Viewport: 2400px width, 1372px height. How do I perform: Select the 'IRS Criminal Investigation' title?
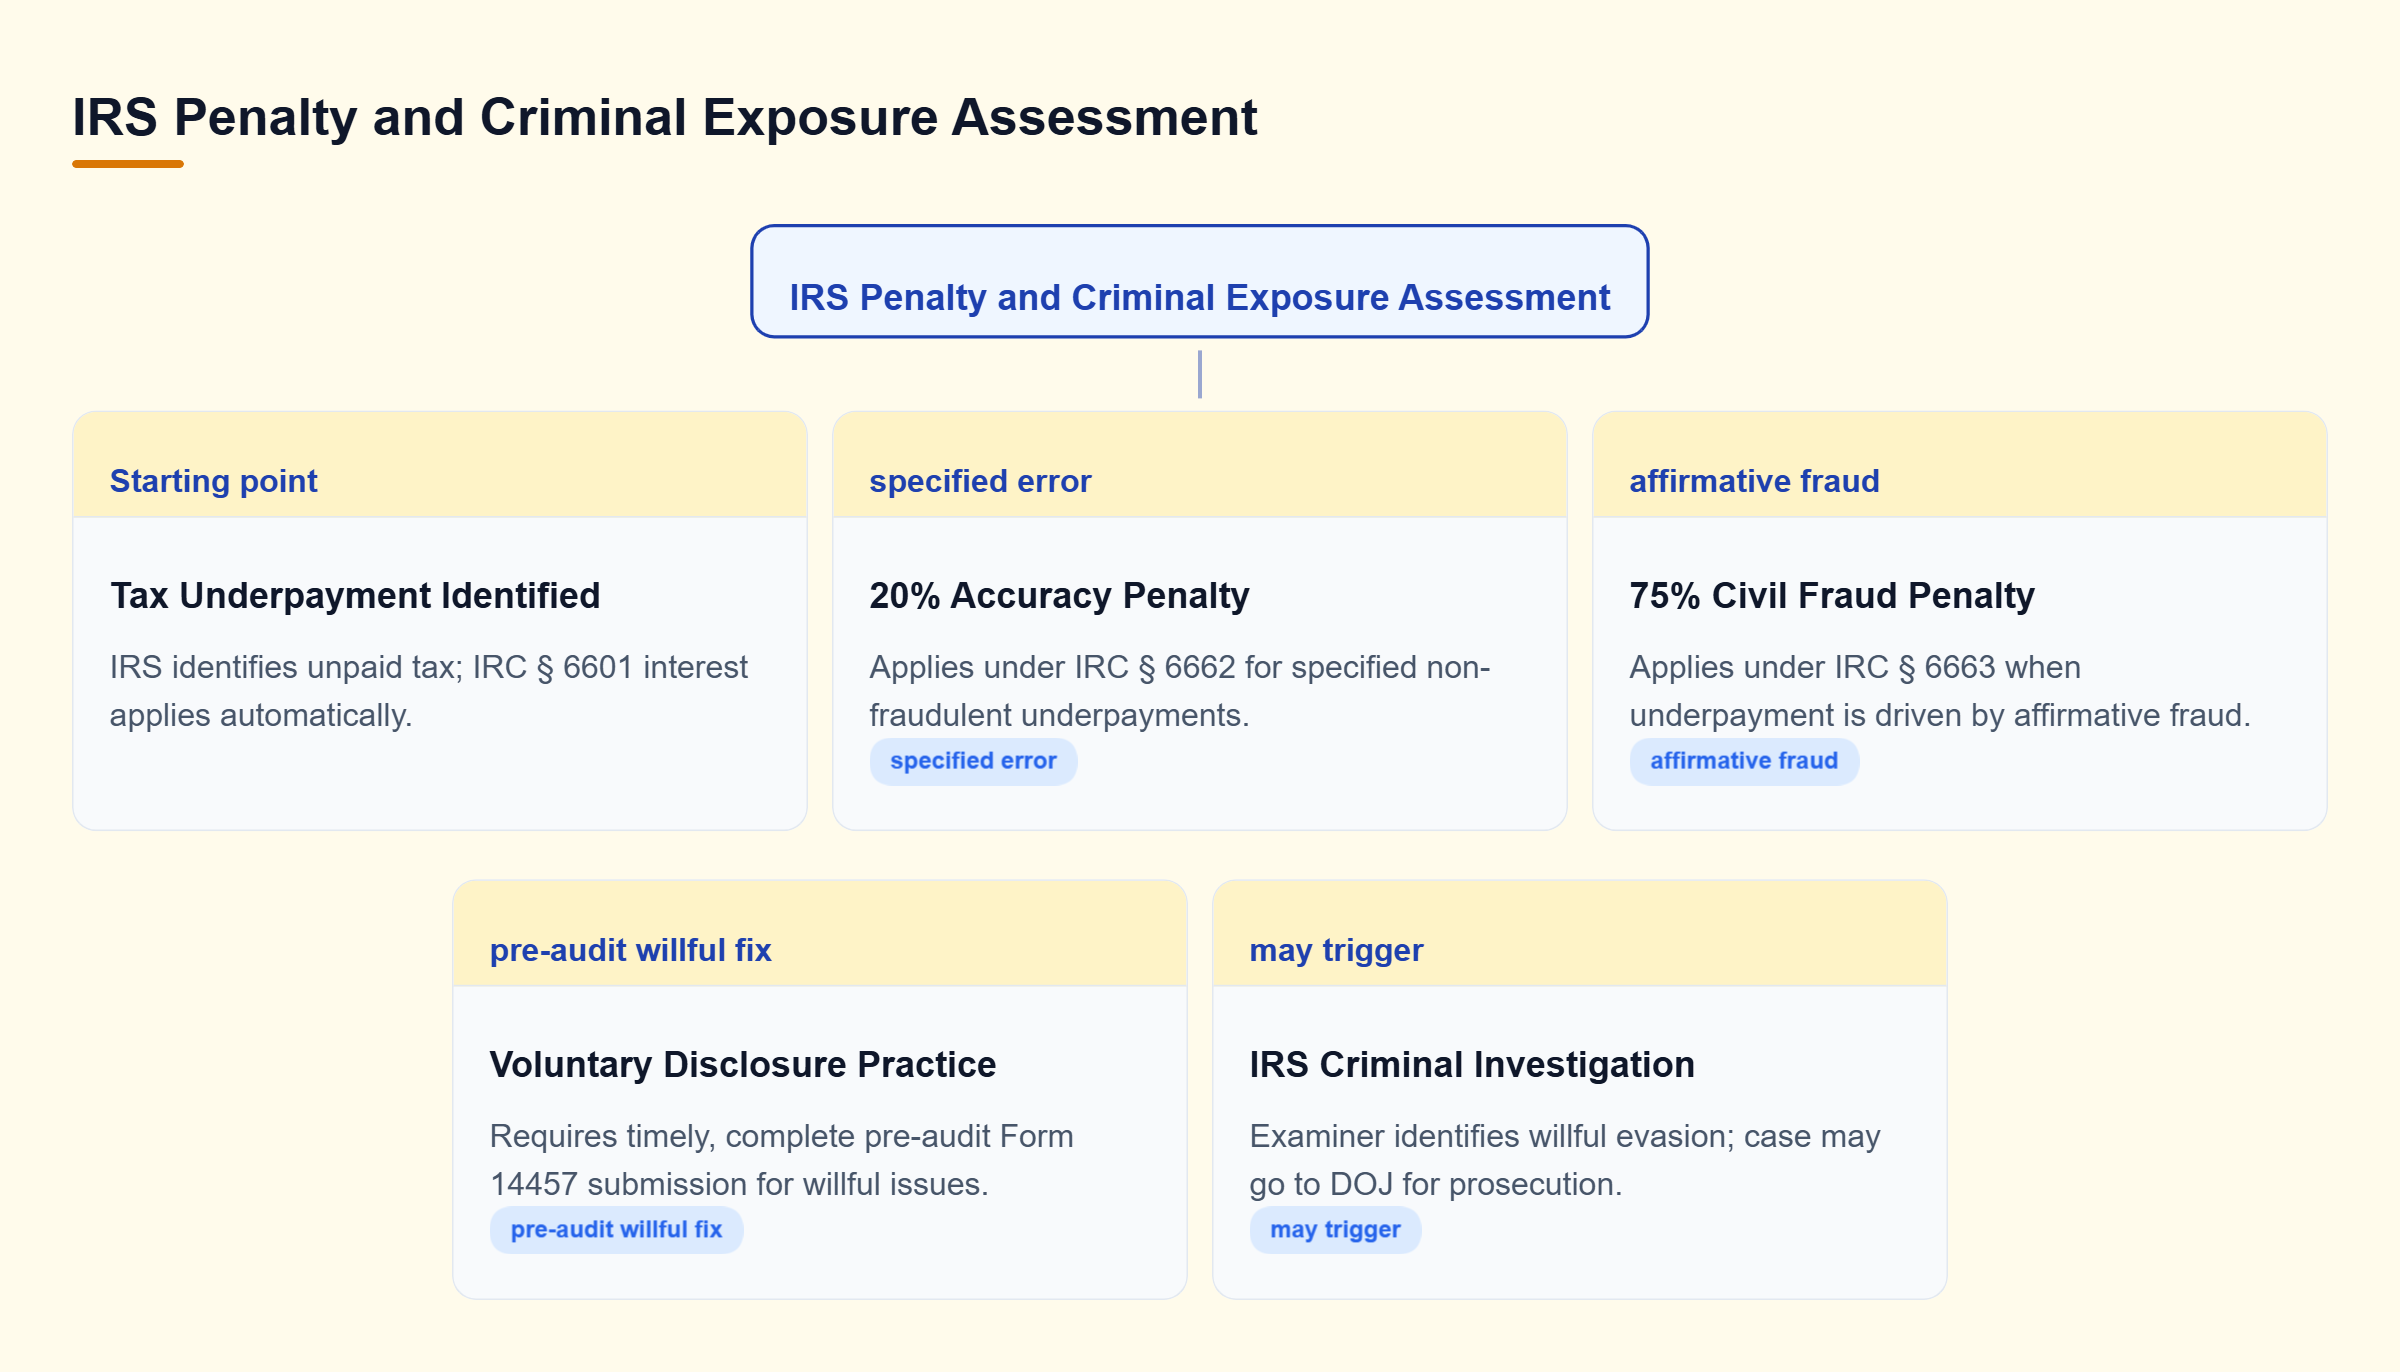pyautogui.click(x=1472, y=1064)
